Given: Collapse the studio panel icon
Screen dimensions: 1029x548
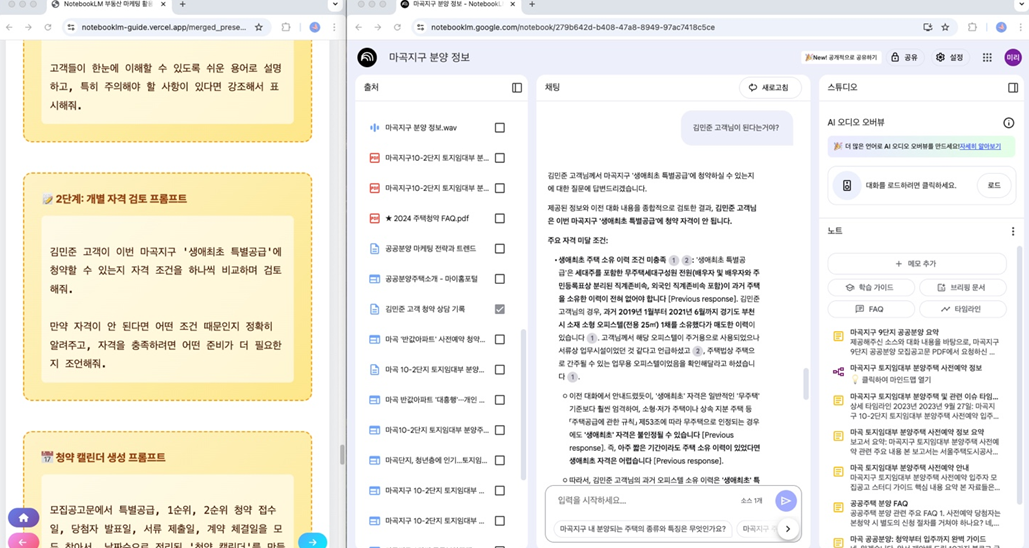Looking at the screenshot, I should (x=1013, y=87).
